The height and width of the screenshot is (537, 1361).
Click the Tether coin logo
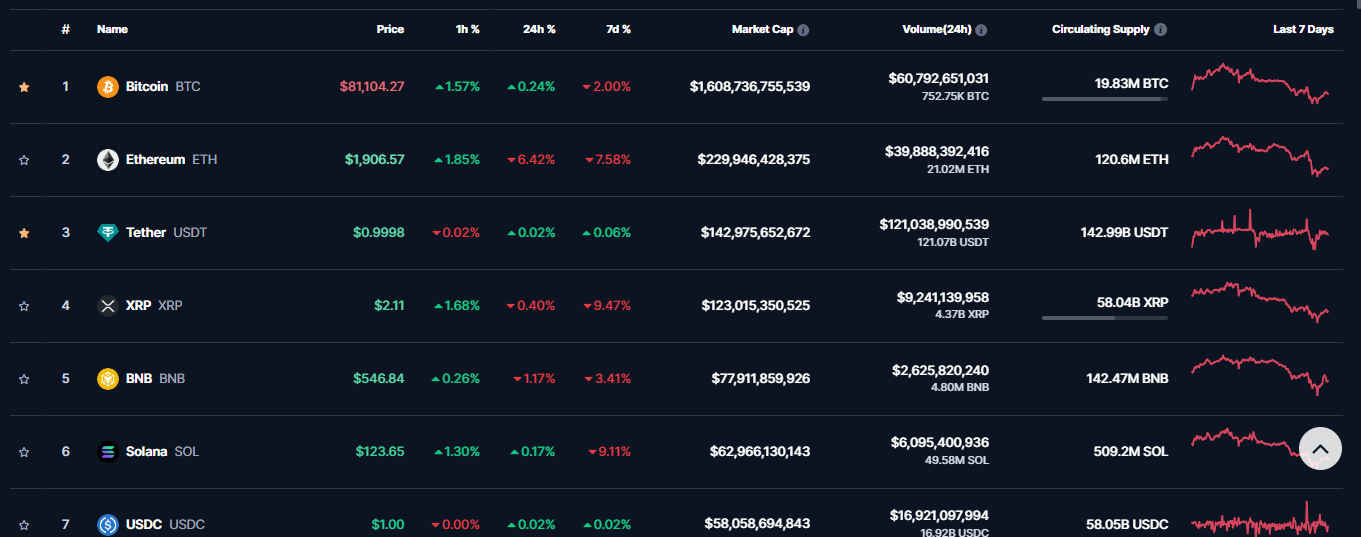coord(107,233)
